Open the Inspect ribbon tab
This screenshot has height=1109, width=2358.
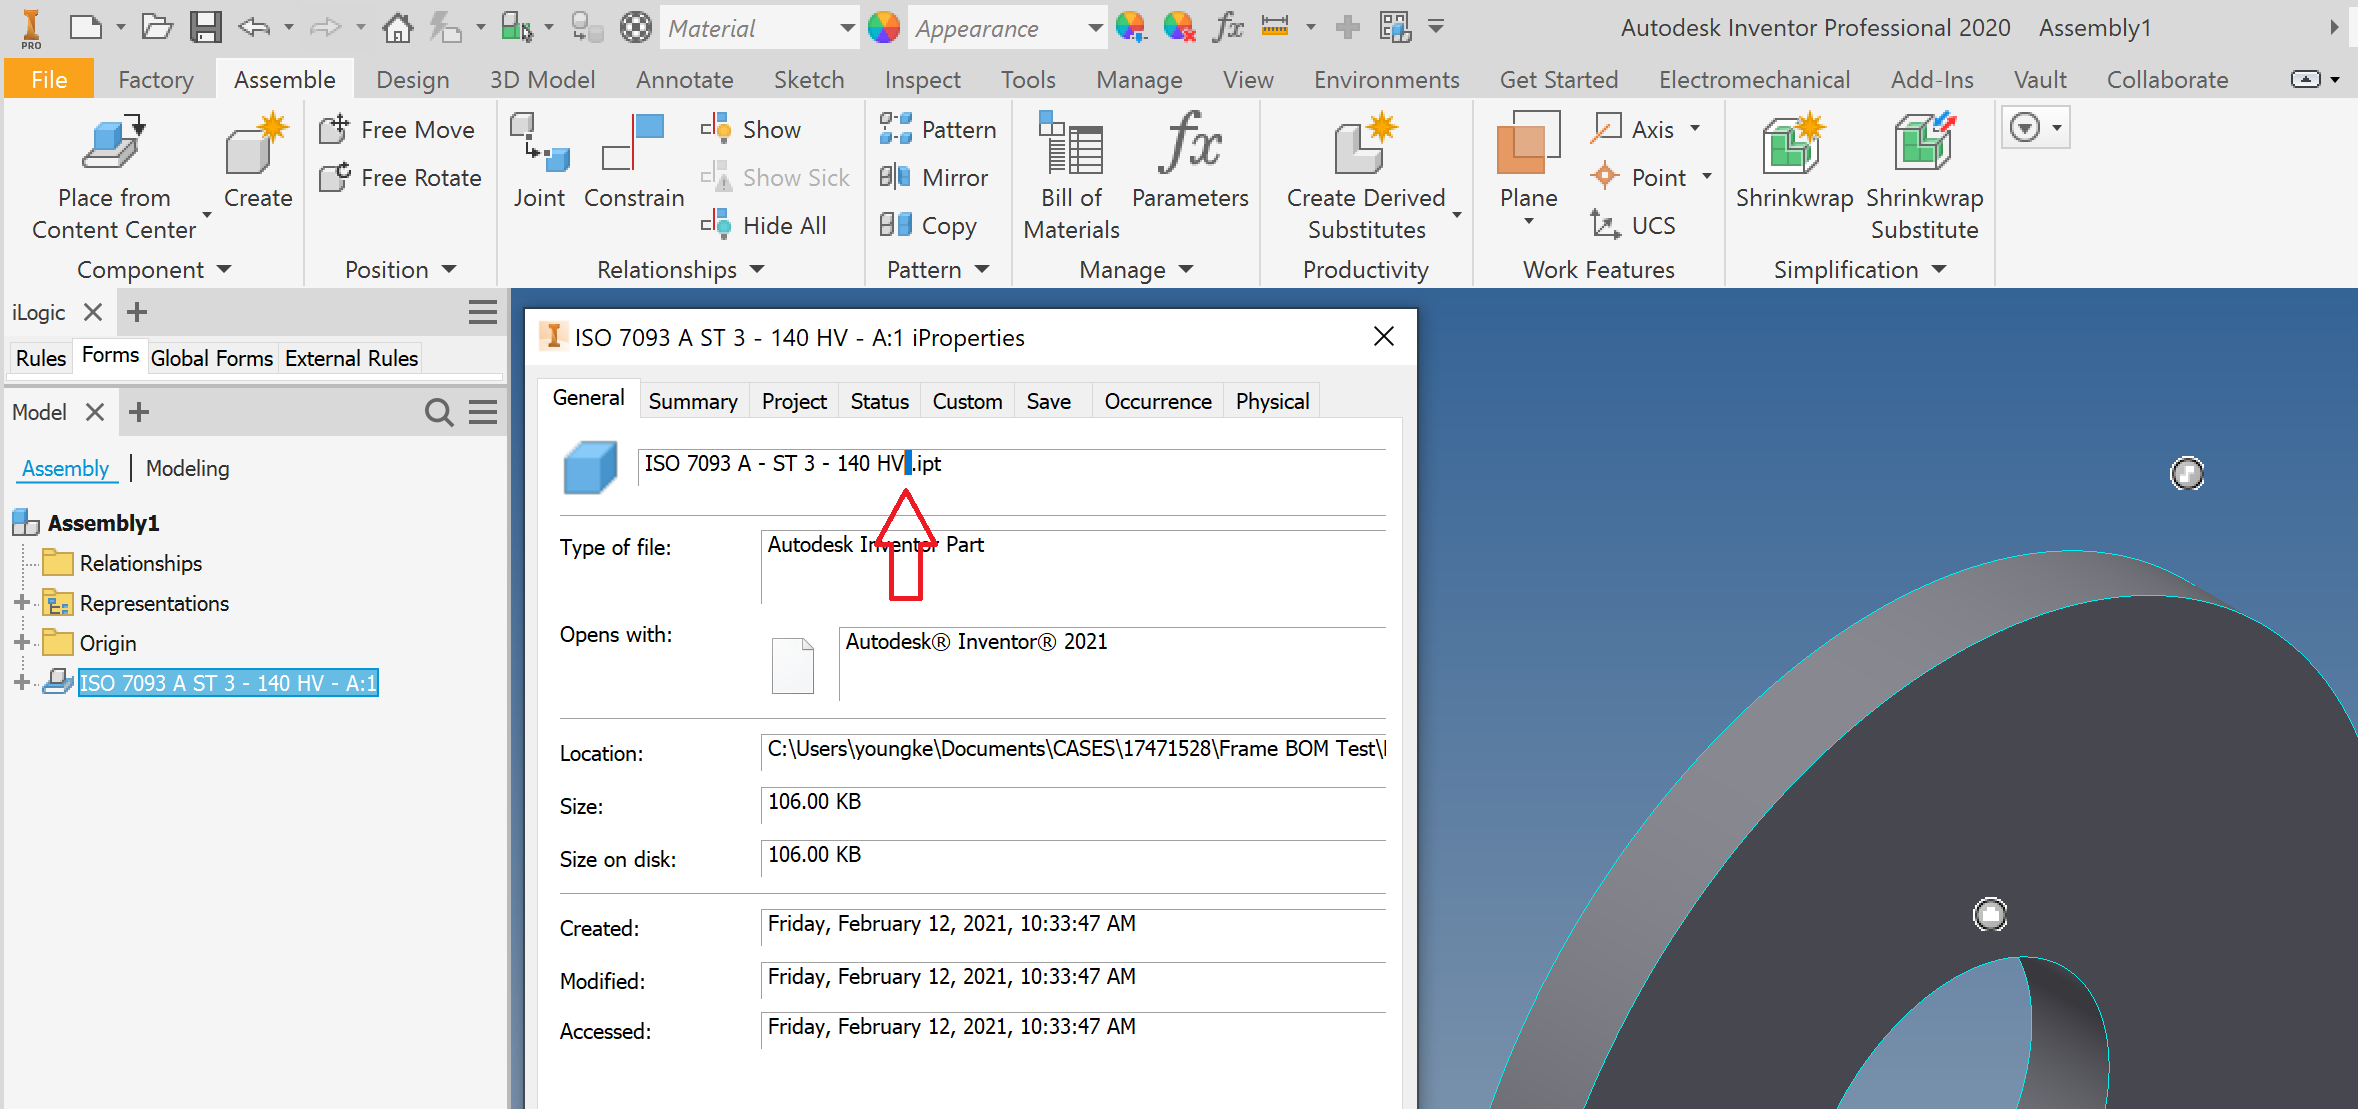click(x=922, y=79)
